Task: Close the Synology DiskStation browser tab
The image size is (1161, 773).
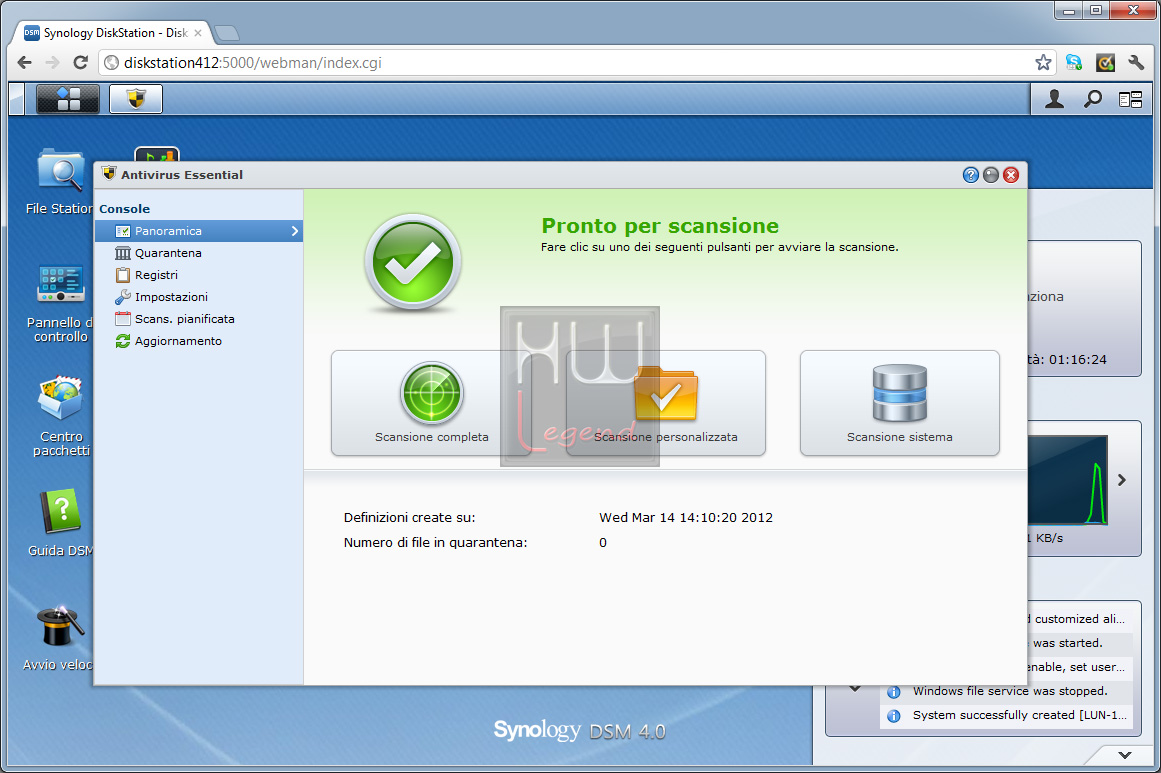Action: (x=198, y=33)
